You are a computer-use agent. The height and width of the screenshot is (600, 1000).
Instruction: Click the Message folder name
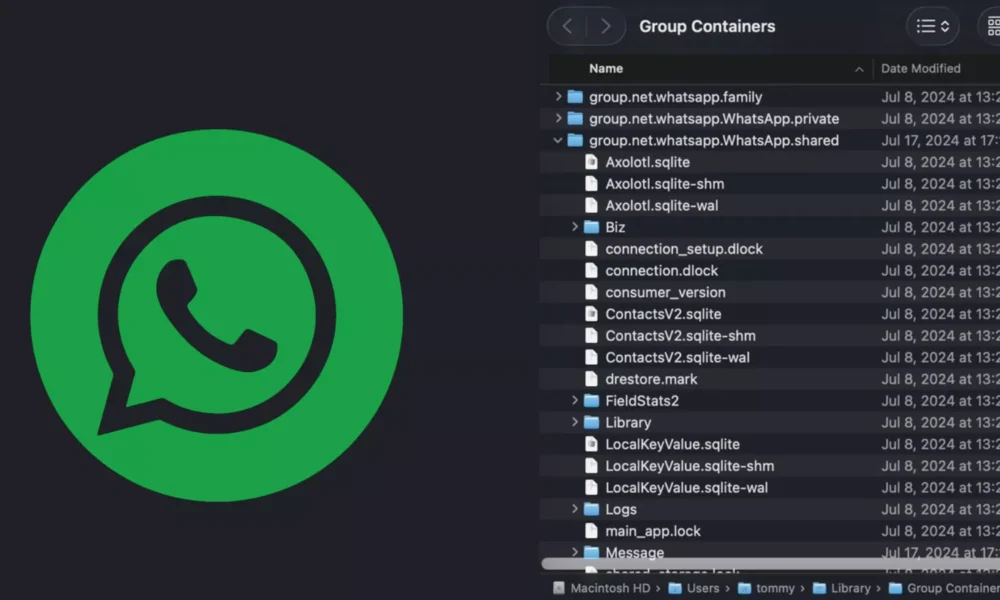coord(635,552)
